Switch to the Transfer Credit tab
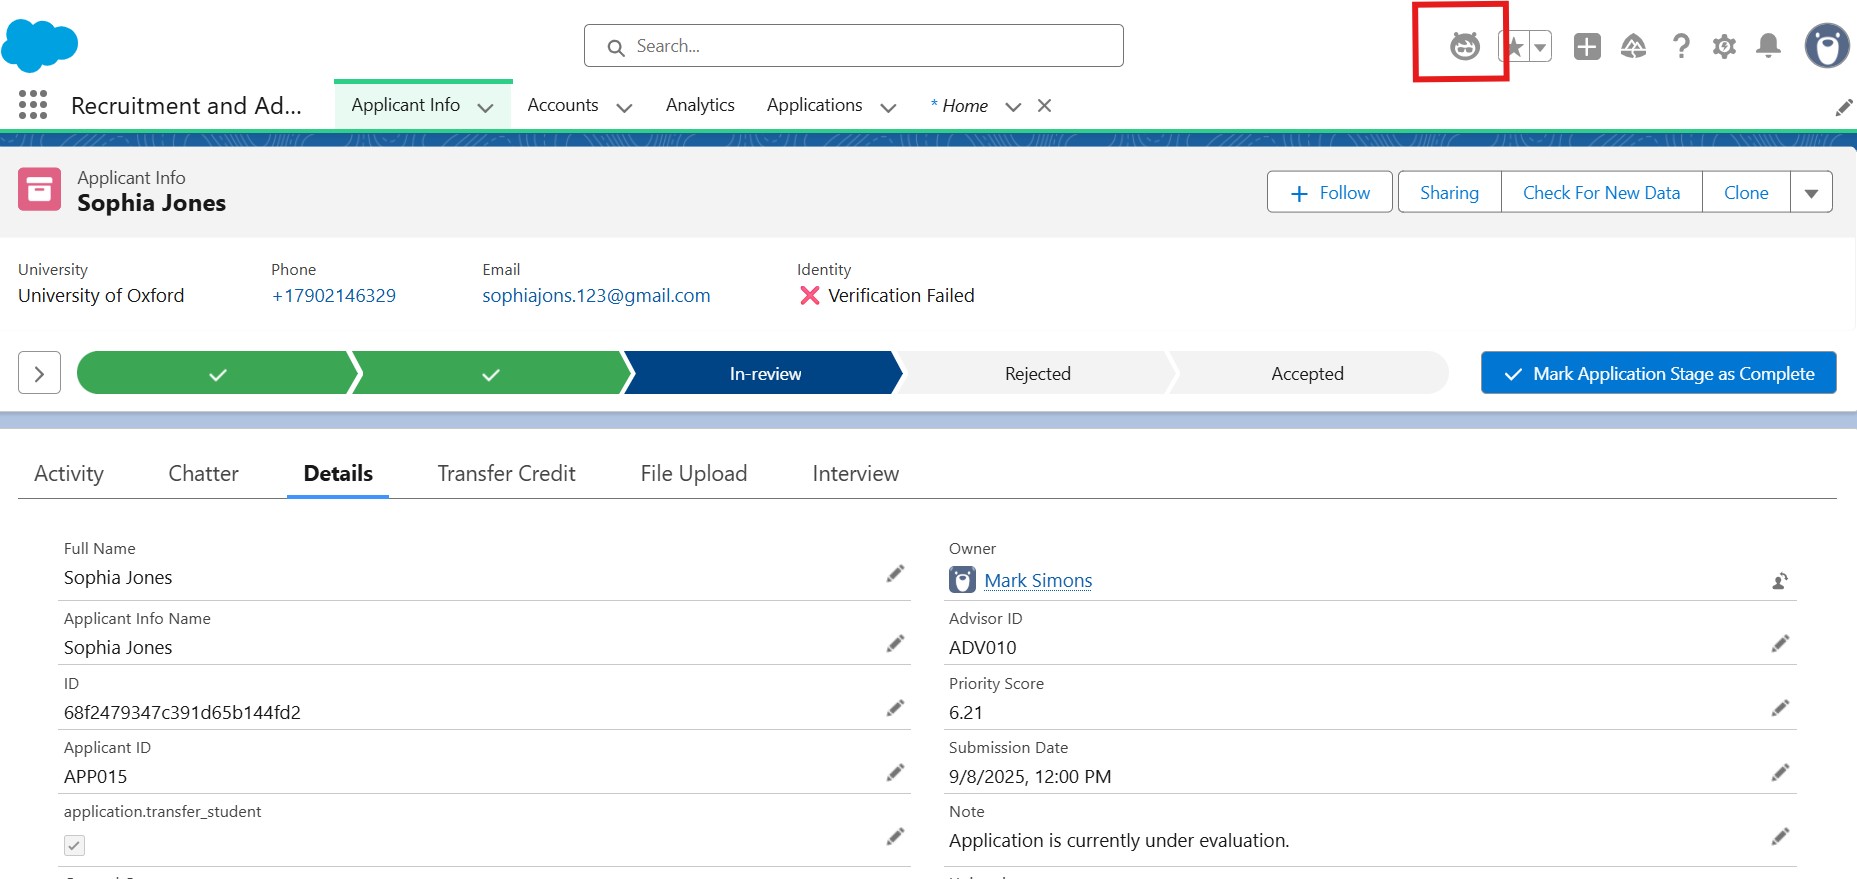This screenshot has width=1857, height=879. (x=506, y=474)
